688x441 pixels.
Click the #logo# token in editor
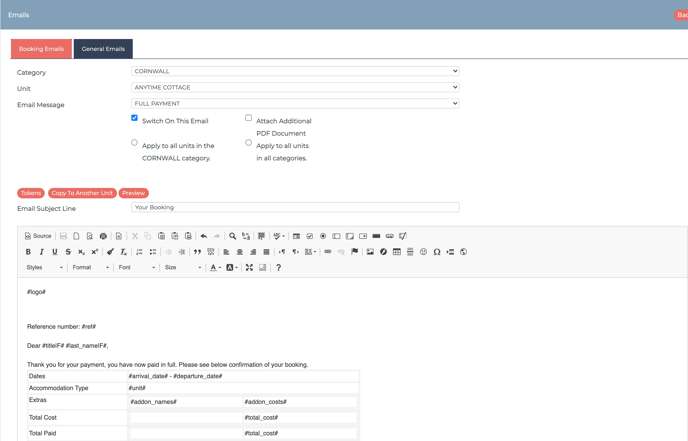36,292
